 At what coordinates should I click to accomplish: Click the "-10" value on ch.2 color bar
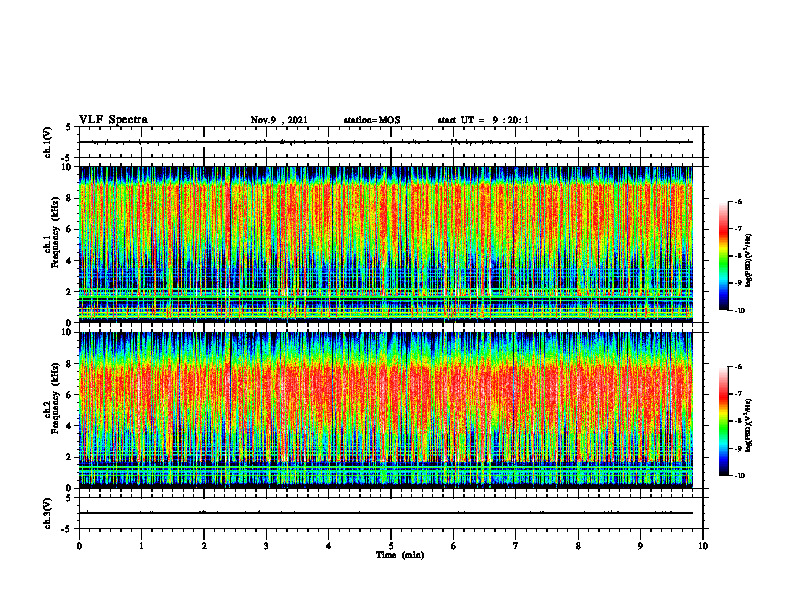pyautogui.click(x=740, y=476)
